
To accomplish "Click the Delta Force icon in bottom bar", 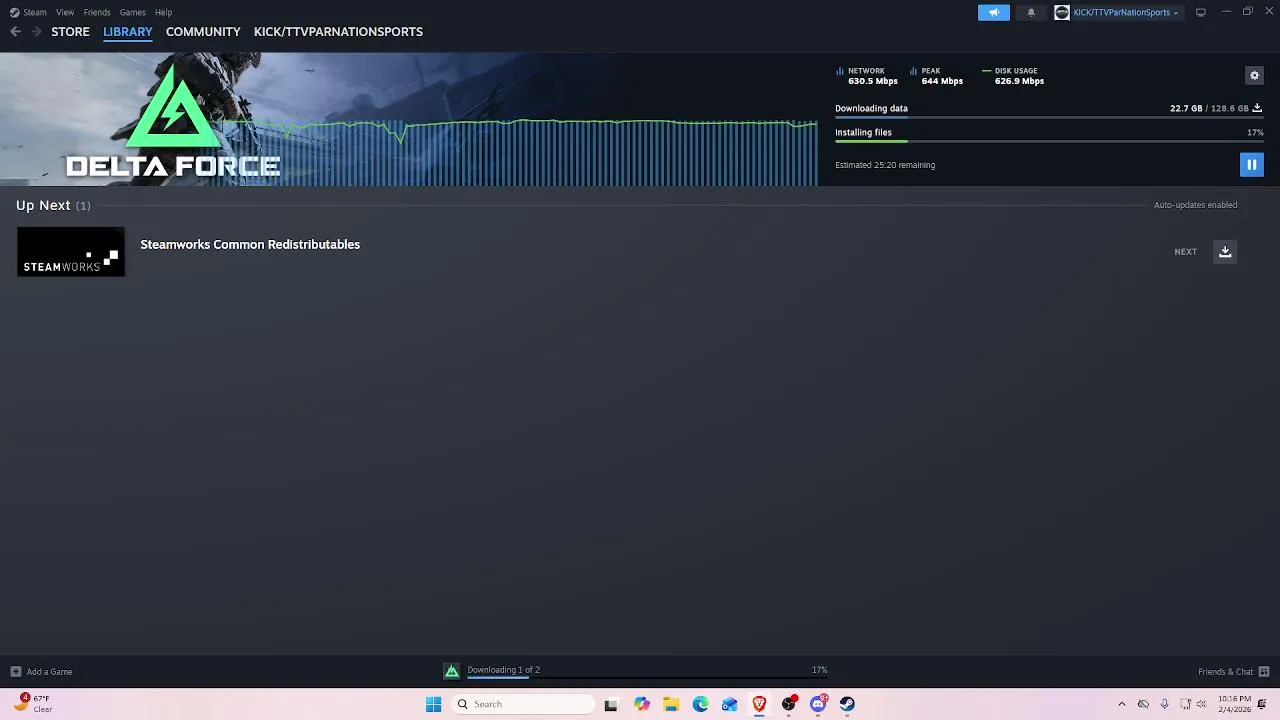I will (452, 671).
